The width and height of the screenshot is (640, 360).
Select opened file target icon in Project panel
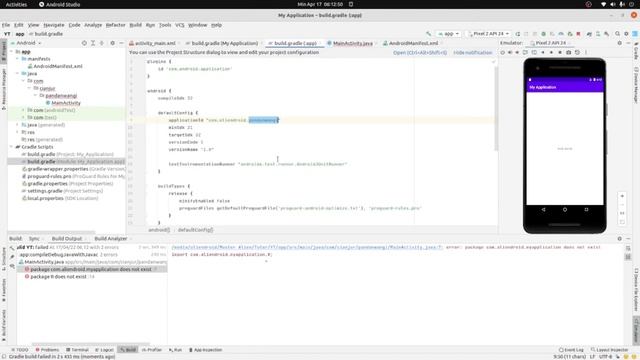point(84,43)
